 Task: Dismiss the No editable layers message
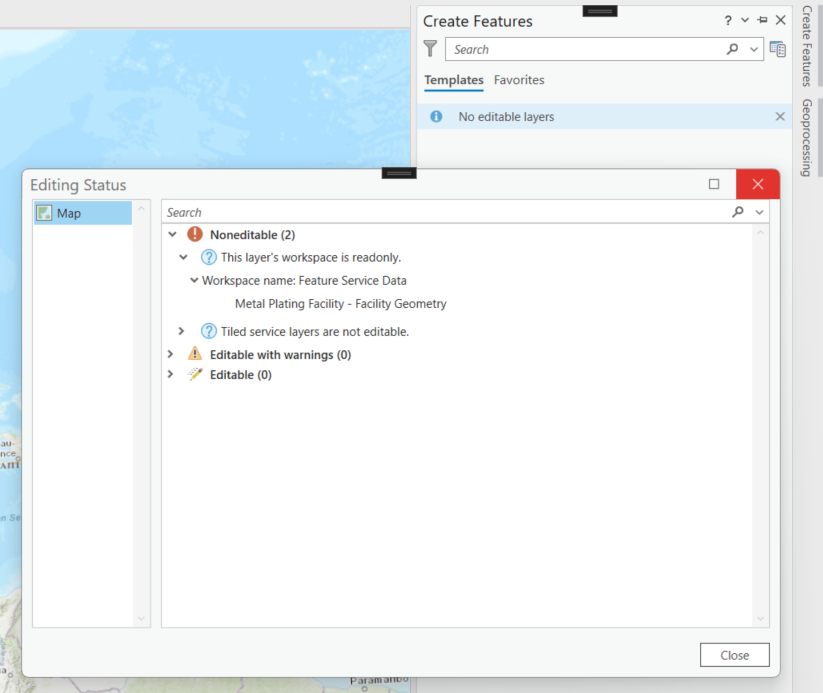pyautogui.click(x=779, y=116)
